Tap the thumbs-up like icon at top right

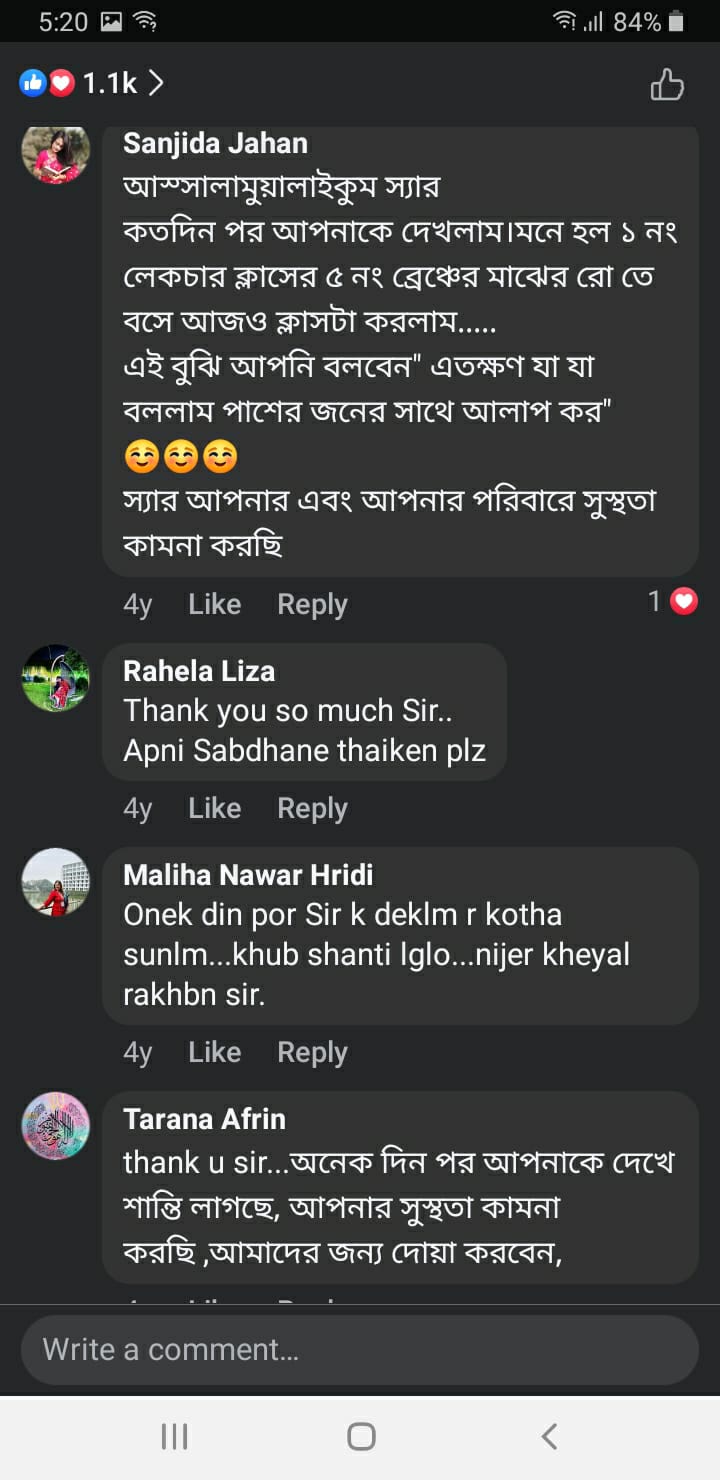[667, 84]
